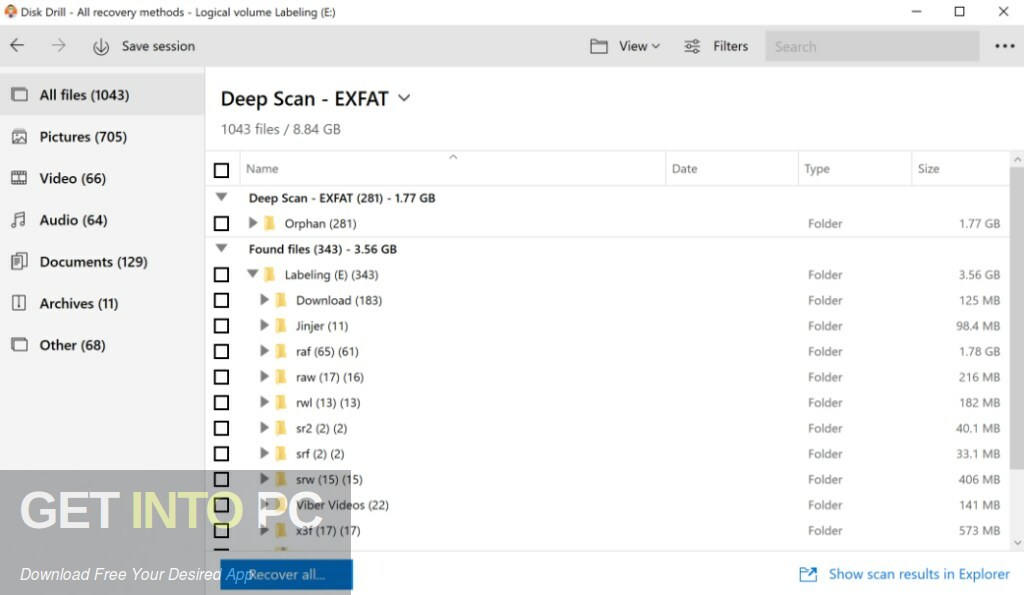Click the Other category icon
Image resolution: width=1024 pixels, height=595 pixels.
tap(20, 345)
